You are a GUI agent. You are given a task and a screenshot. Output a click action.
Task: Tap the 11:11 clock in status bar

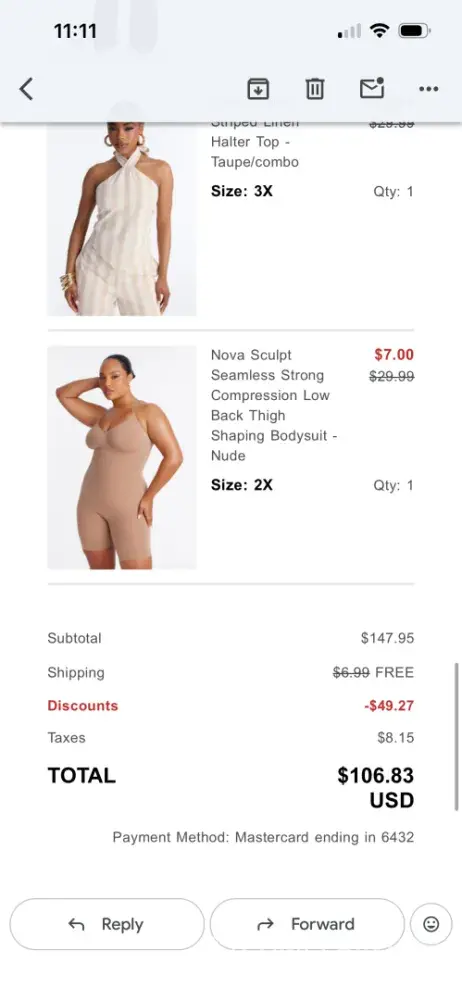tap(75, 31)
